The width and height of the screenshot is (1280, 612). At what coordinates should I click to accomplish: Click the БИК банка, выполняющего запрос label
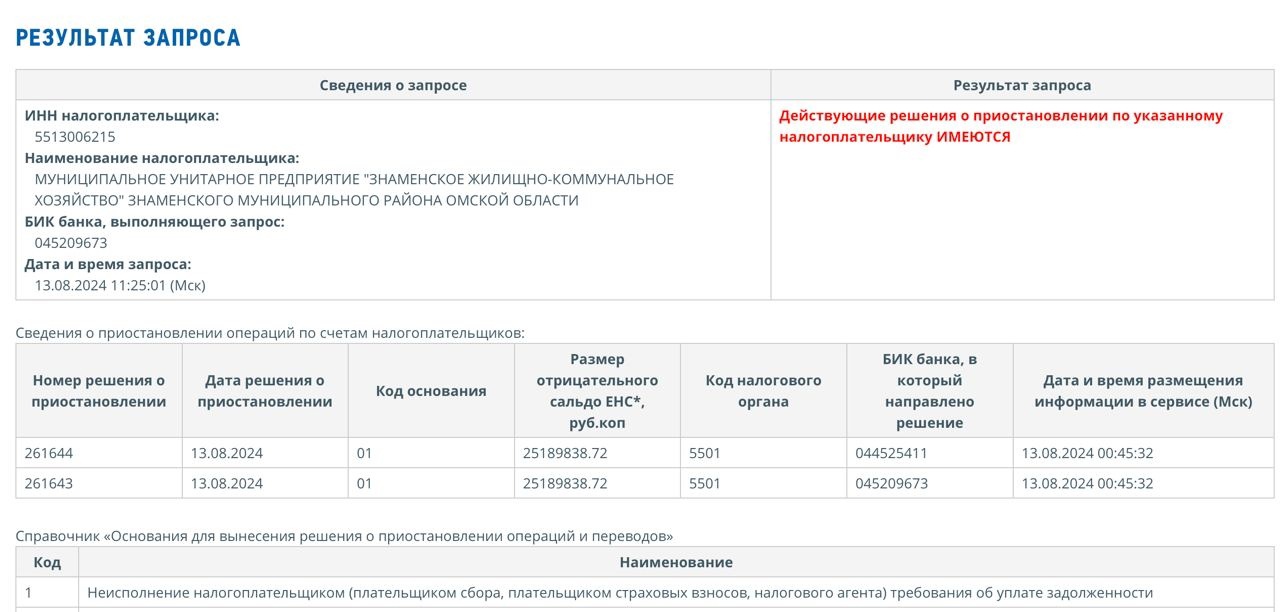[x=155, y=221]
